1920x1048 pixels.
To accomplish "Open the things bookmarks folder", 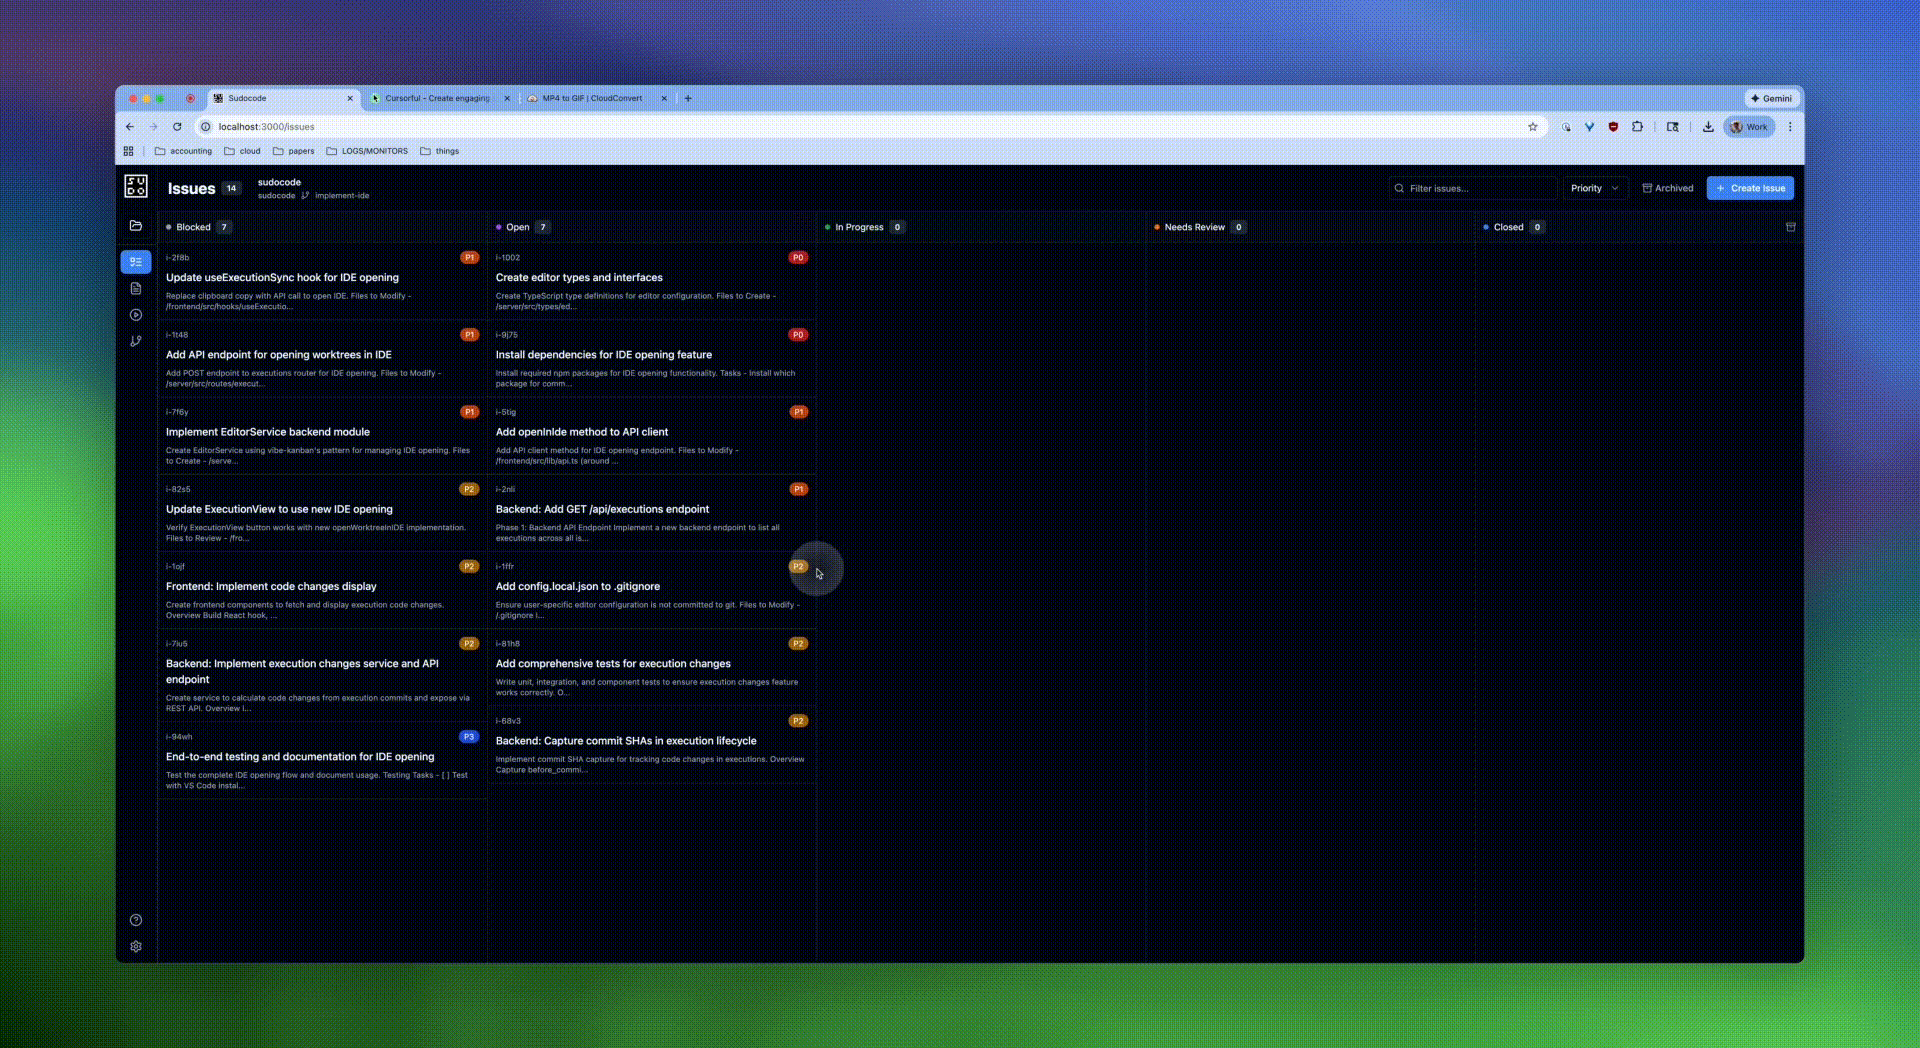I will (x=440, y=151).
